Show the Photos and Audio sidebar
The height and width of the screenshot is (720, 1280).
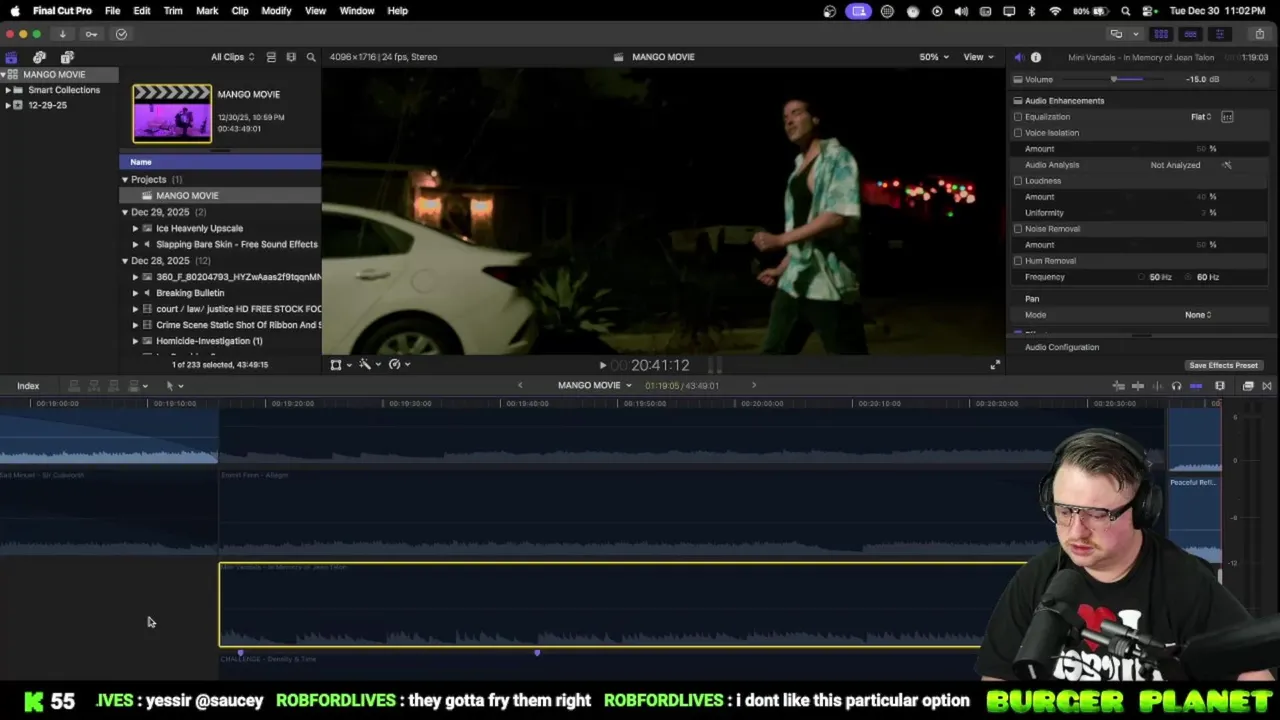point(39,57)
